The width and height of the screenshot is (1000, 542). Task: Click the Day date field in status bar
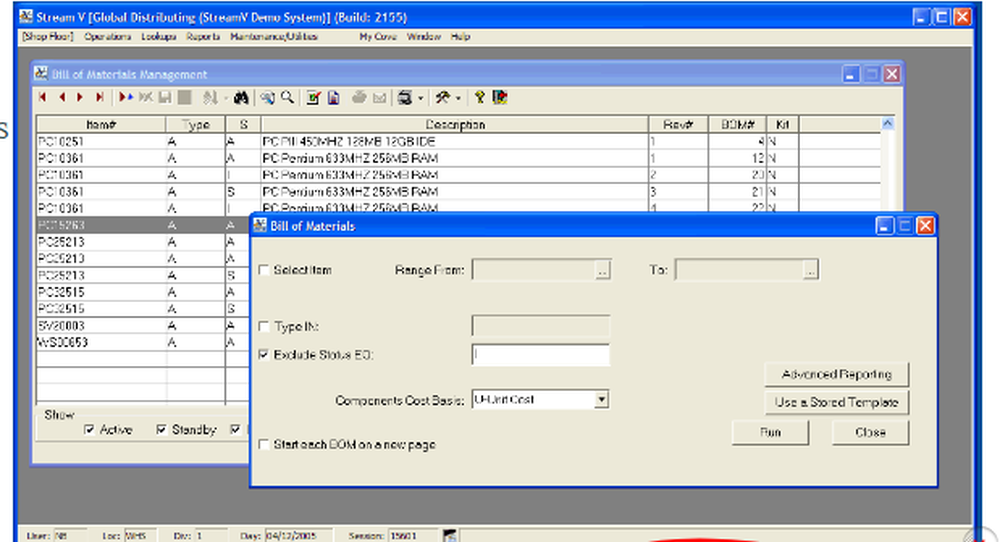[x=298, y=536]
